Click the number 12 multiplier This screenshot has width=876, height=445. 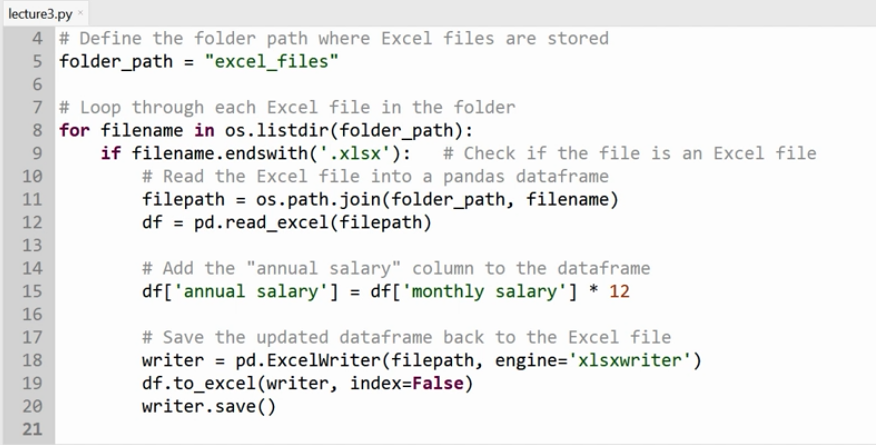[x=619, y=292]
